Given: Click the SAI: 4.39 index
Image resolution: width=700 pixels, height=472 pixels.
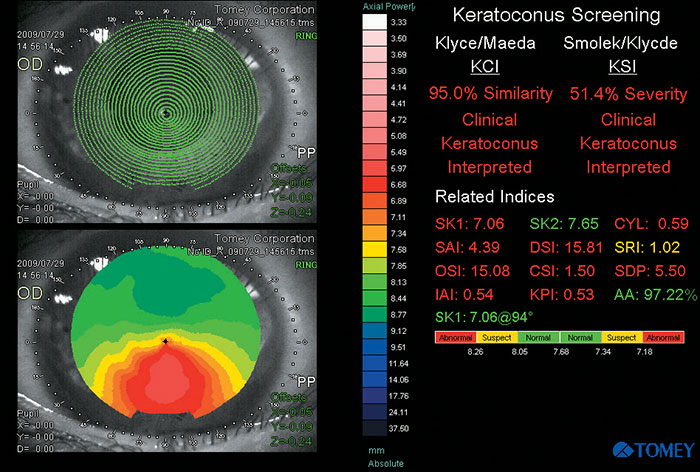Looking at the screenshot, I should coord(467,247).
